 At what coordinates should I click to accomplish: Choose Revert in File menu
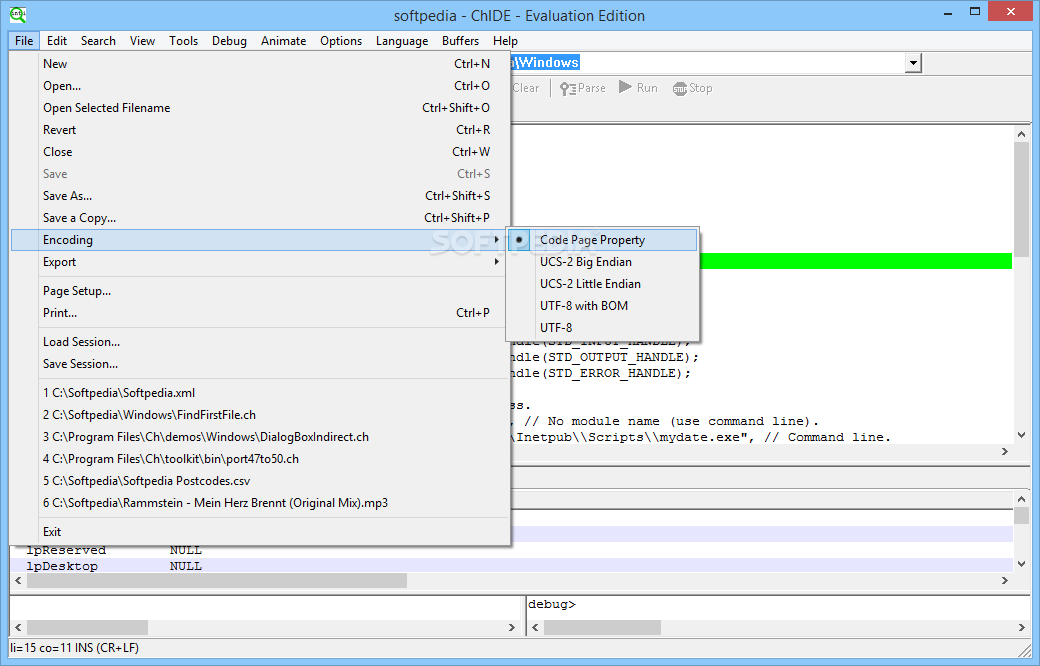[x=259, y=129]
